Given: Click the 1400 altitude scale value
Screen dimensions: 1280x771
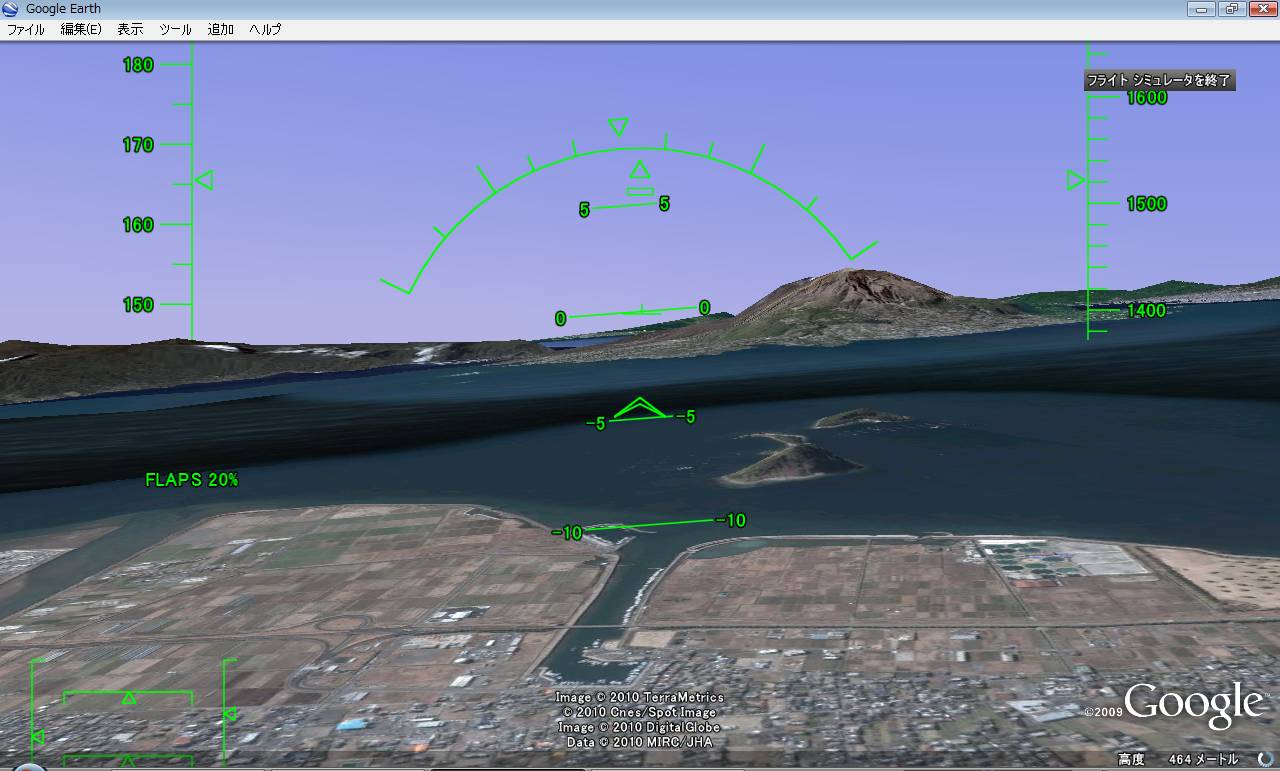Looking at the screenshot, I should click(1146, 311).
